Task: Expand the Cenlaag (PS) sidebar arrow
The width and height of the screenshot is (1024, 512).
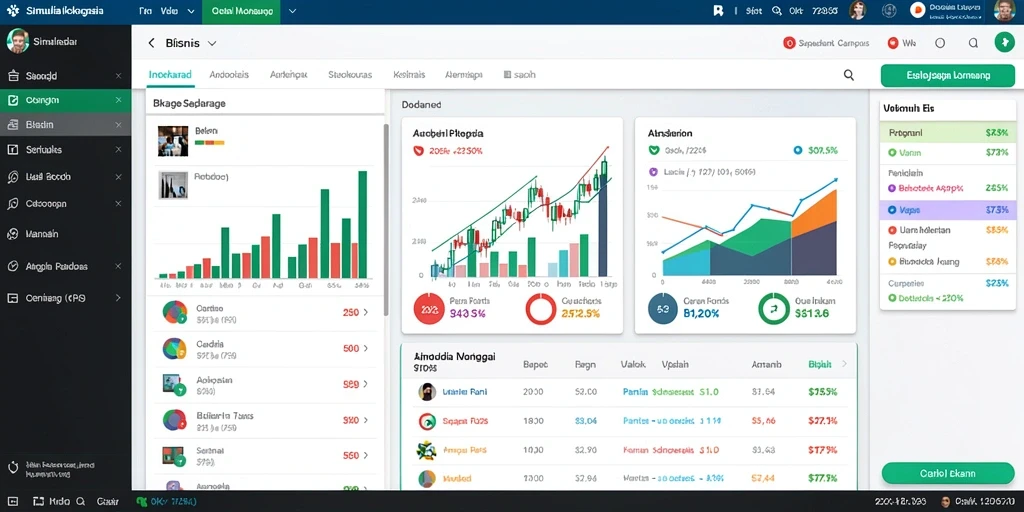Action: (118, 298)
